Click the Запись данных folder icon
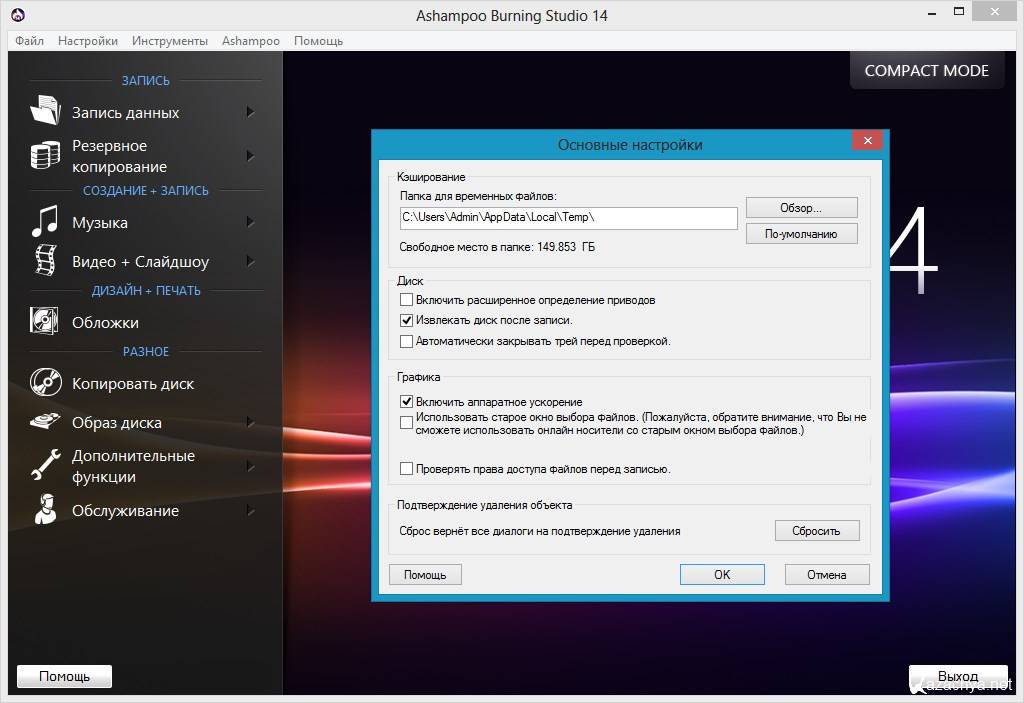The image size is (1024, 703). 45,111
